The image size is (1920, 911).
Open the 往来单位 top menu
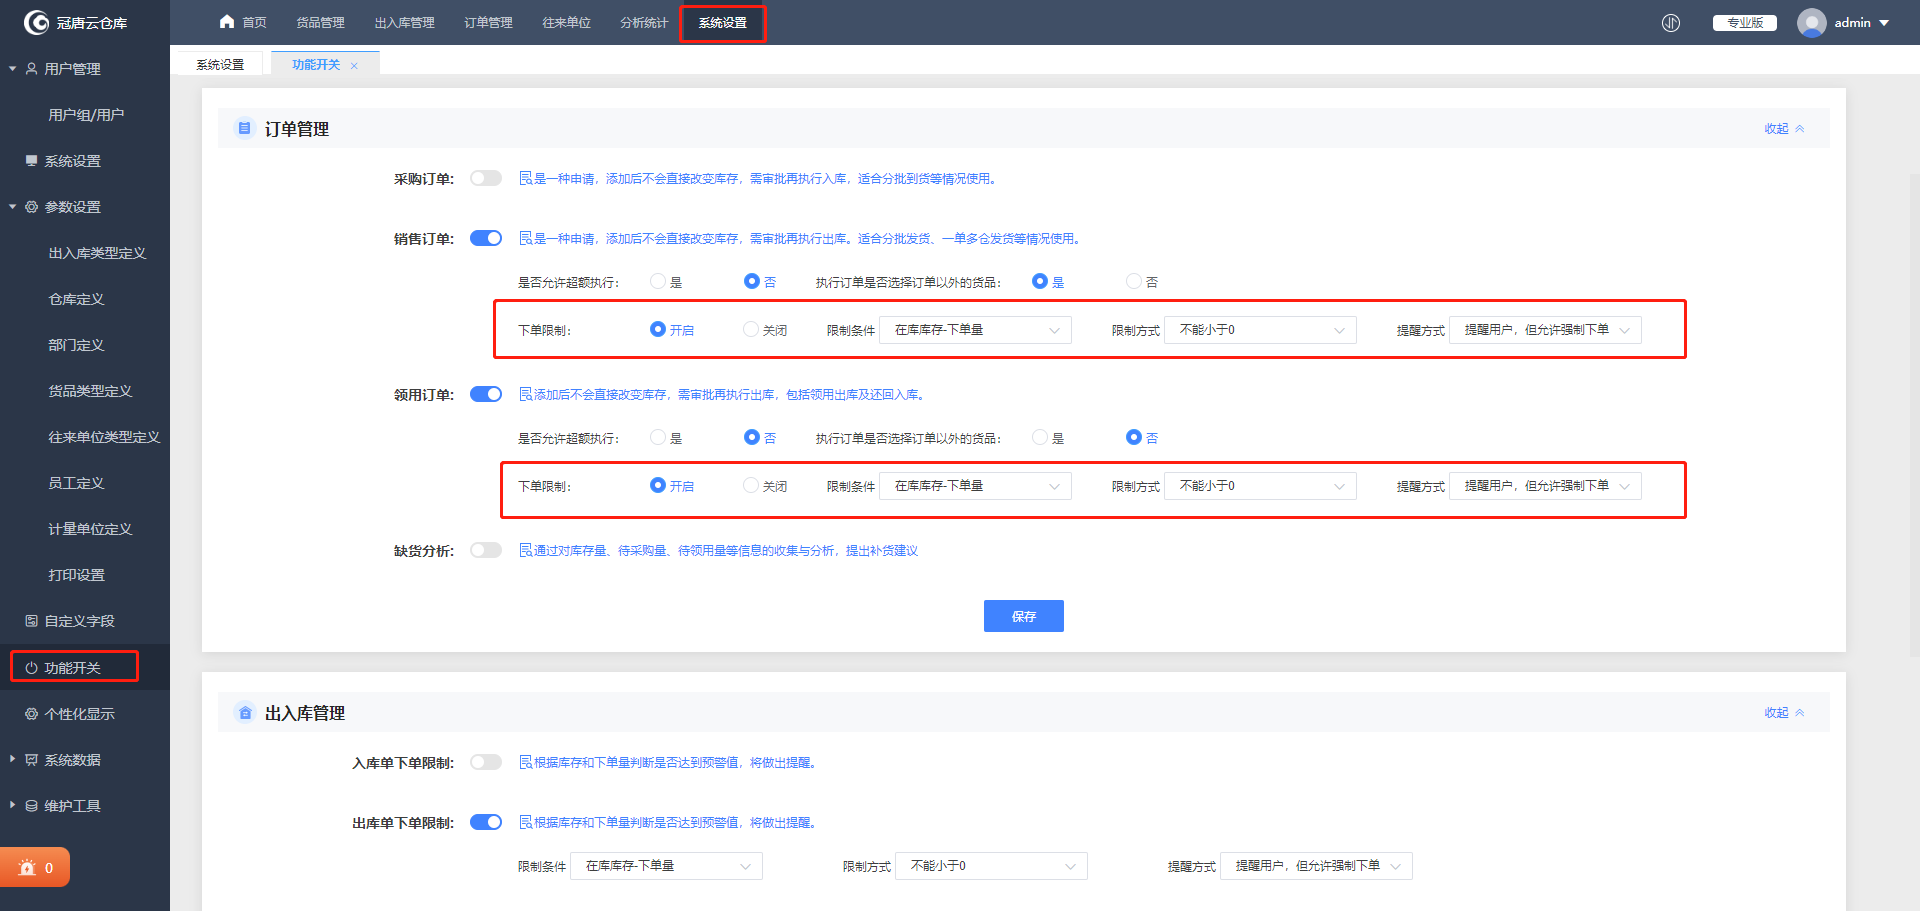pyautogui.click(x=566, y=23)
